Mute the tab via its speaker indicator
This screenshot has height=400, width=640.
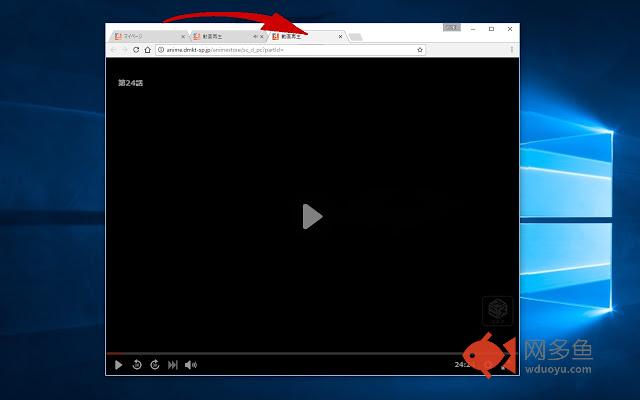[x=255, y=36]
